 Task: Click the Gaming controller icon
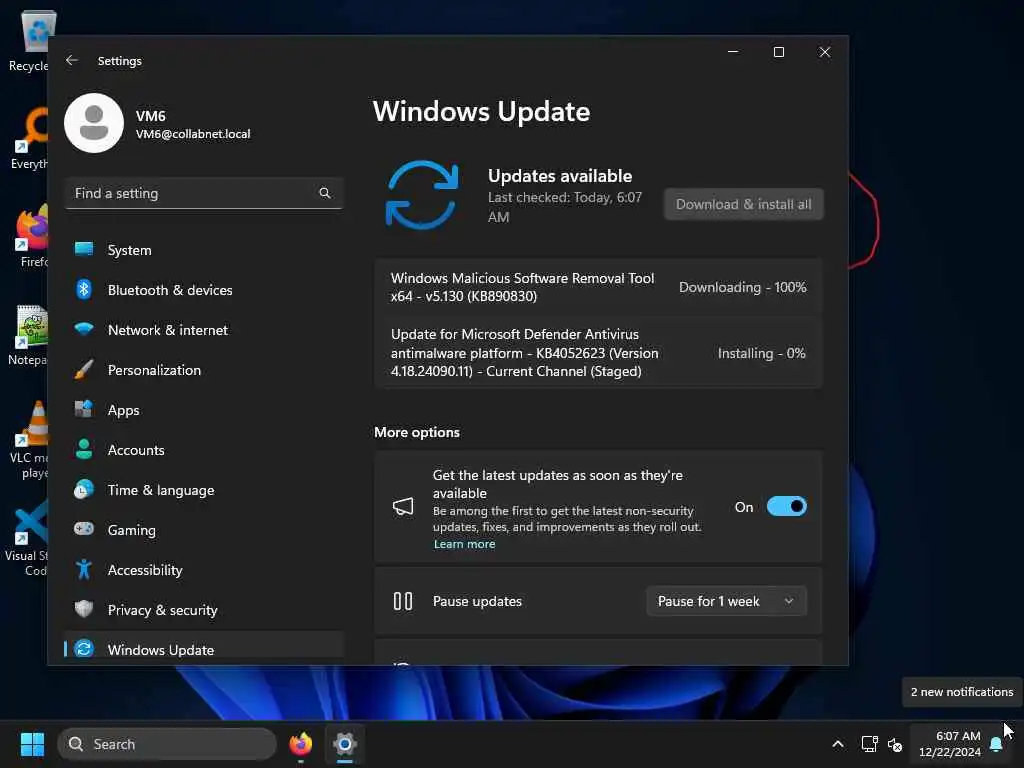(84, 529)
